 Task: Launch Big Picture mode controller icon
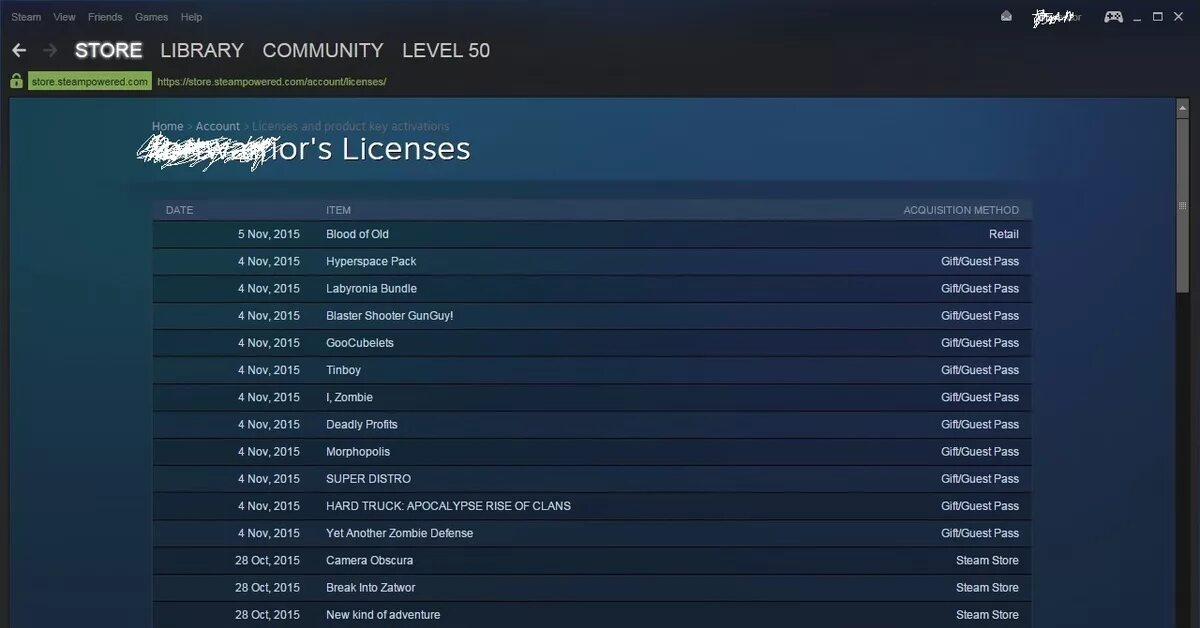(x=1113, y=17)
